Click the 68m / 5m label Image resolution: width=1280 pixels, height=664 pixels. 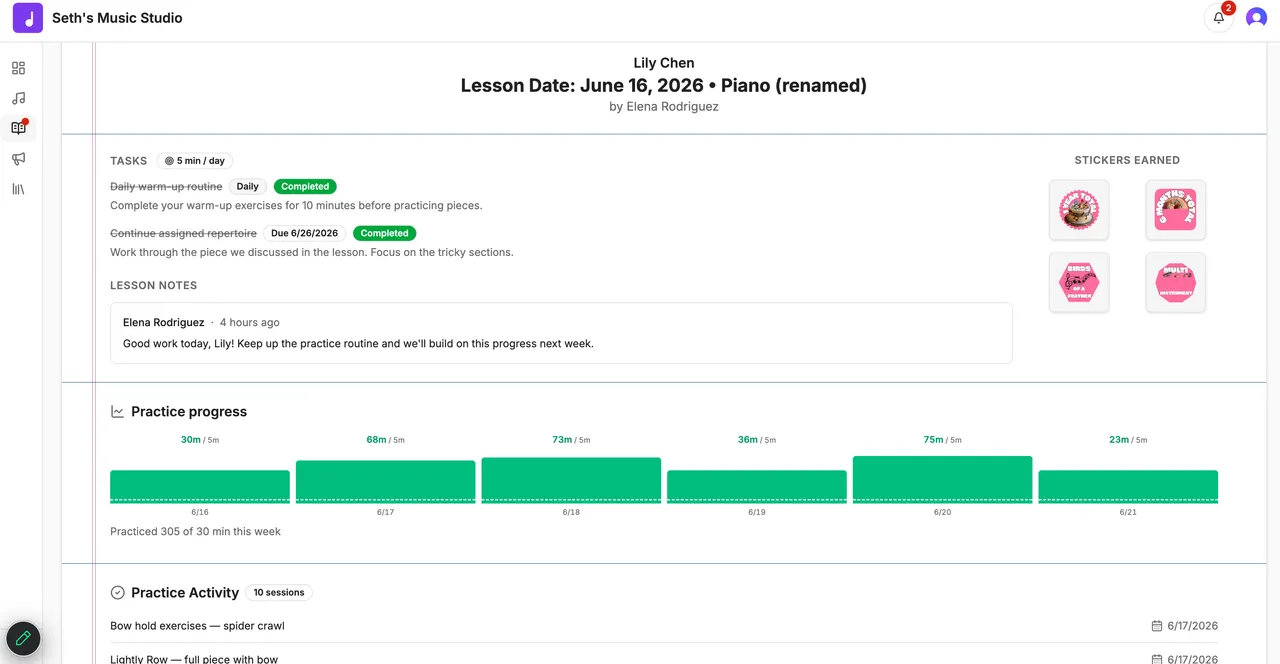386,439
